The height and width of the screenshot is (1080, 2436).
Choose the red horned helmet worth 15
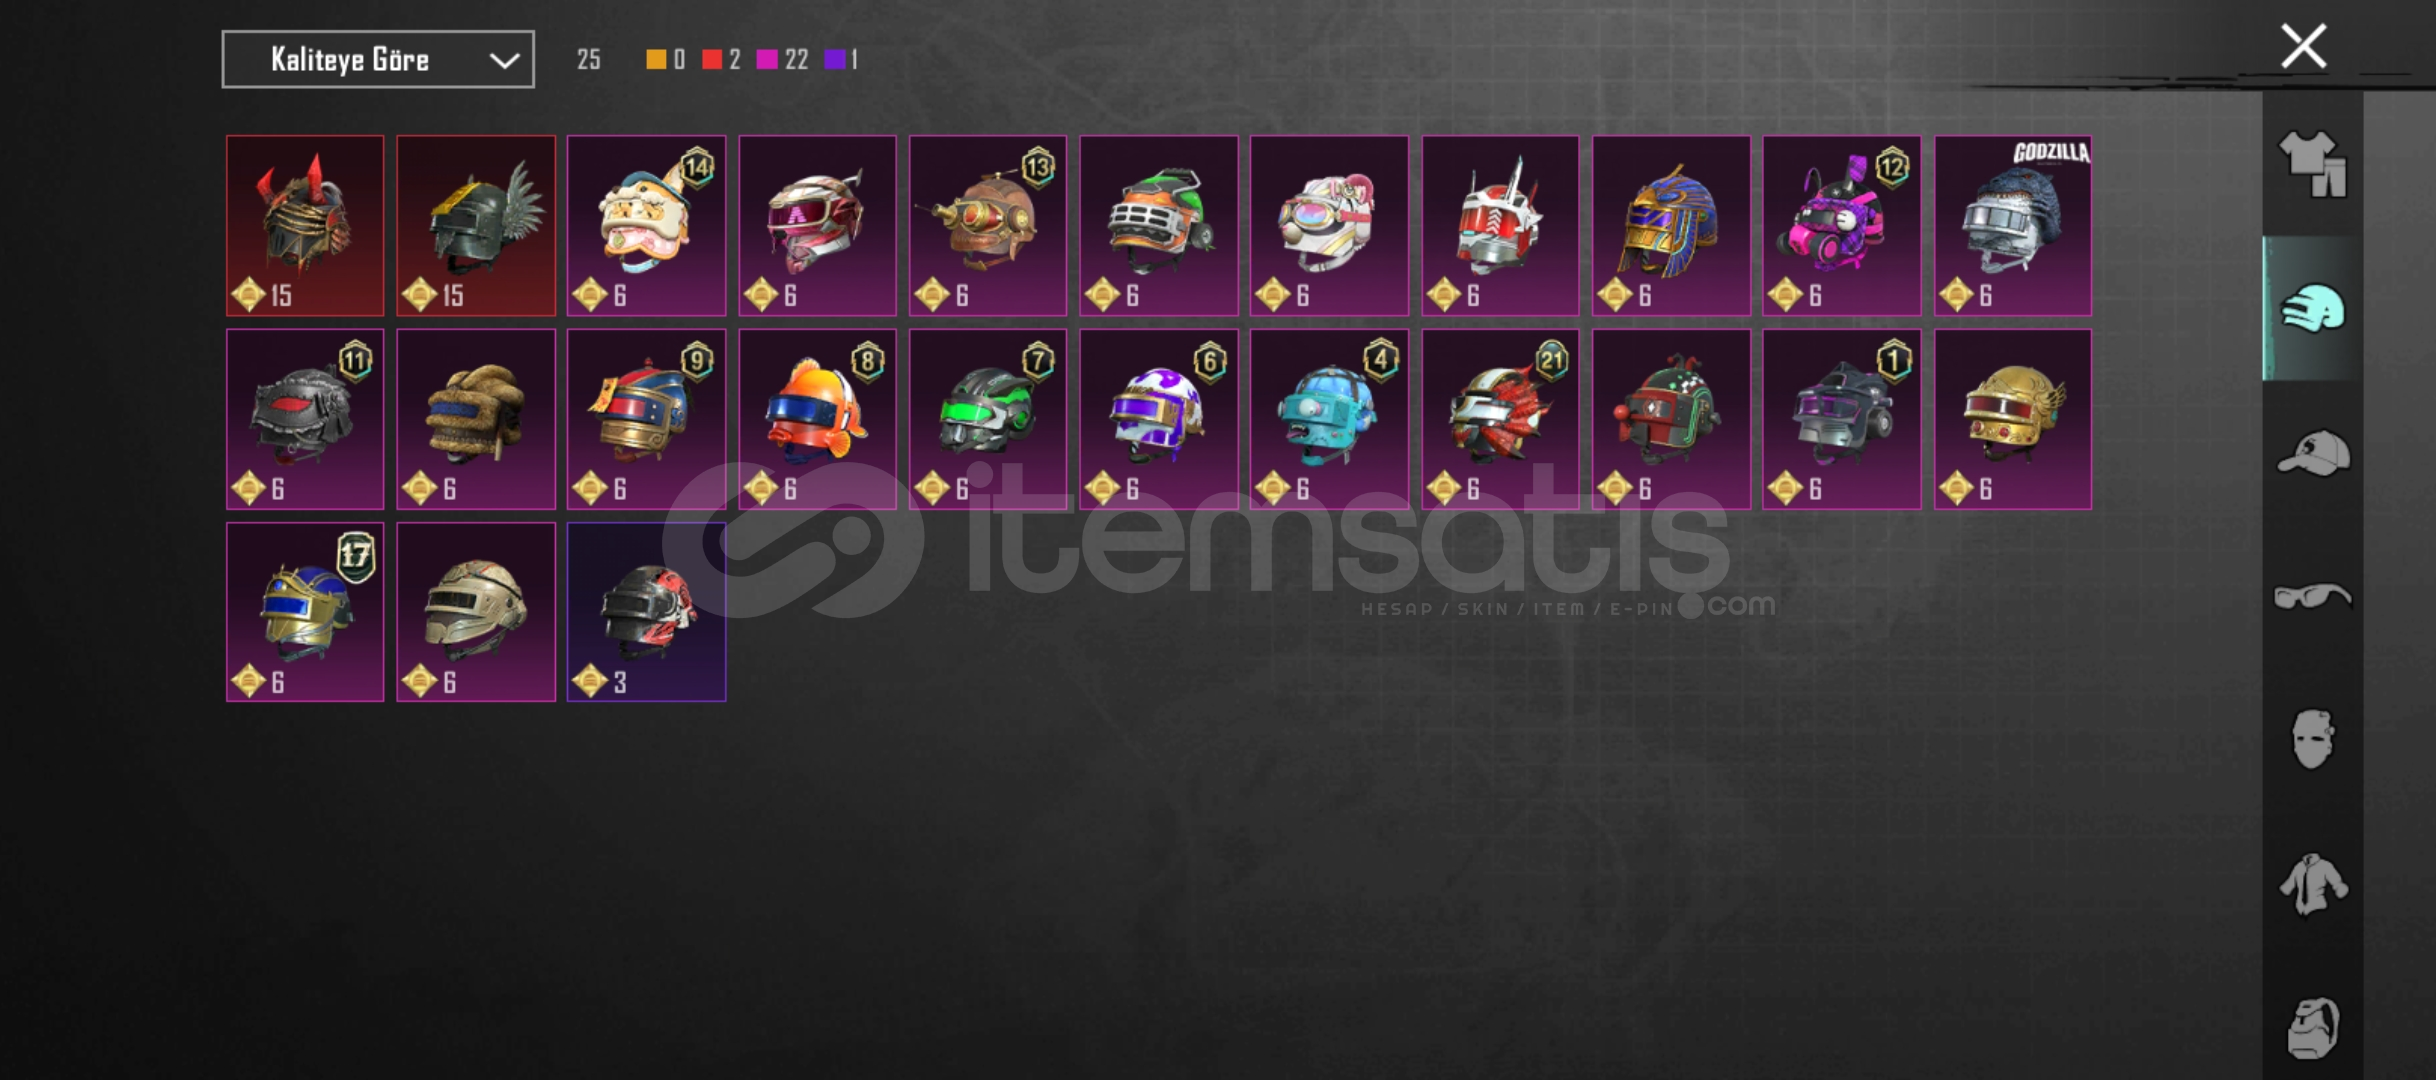305,226
